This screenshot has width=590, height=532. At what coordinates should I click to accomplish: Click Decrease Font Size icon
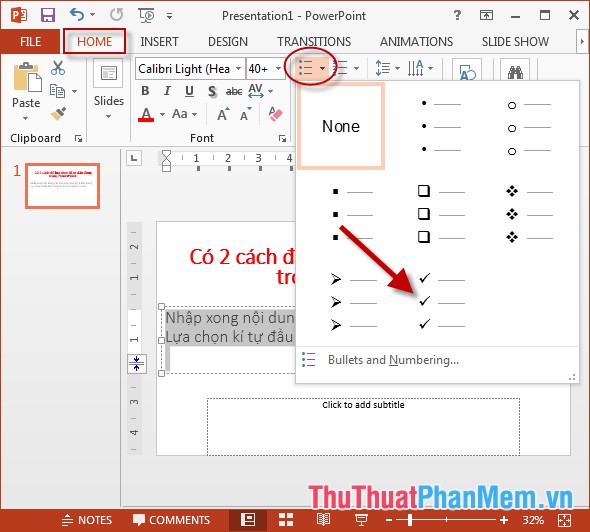click(246, 114)
